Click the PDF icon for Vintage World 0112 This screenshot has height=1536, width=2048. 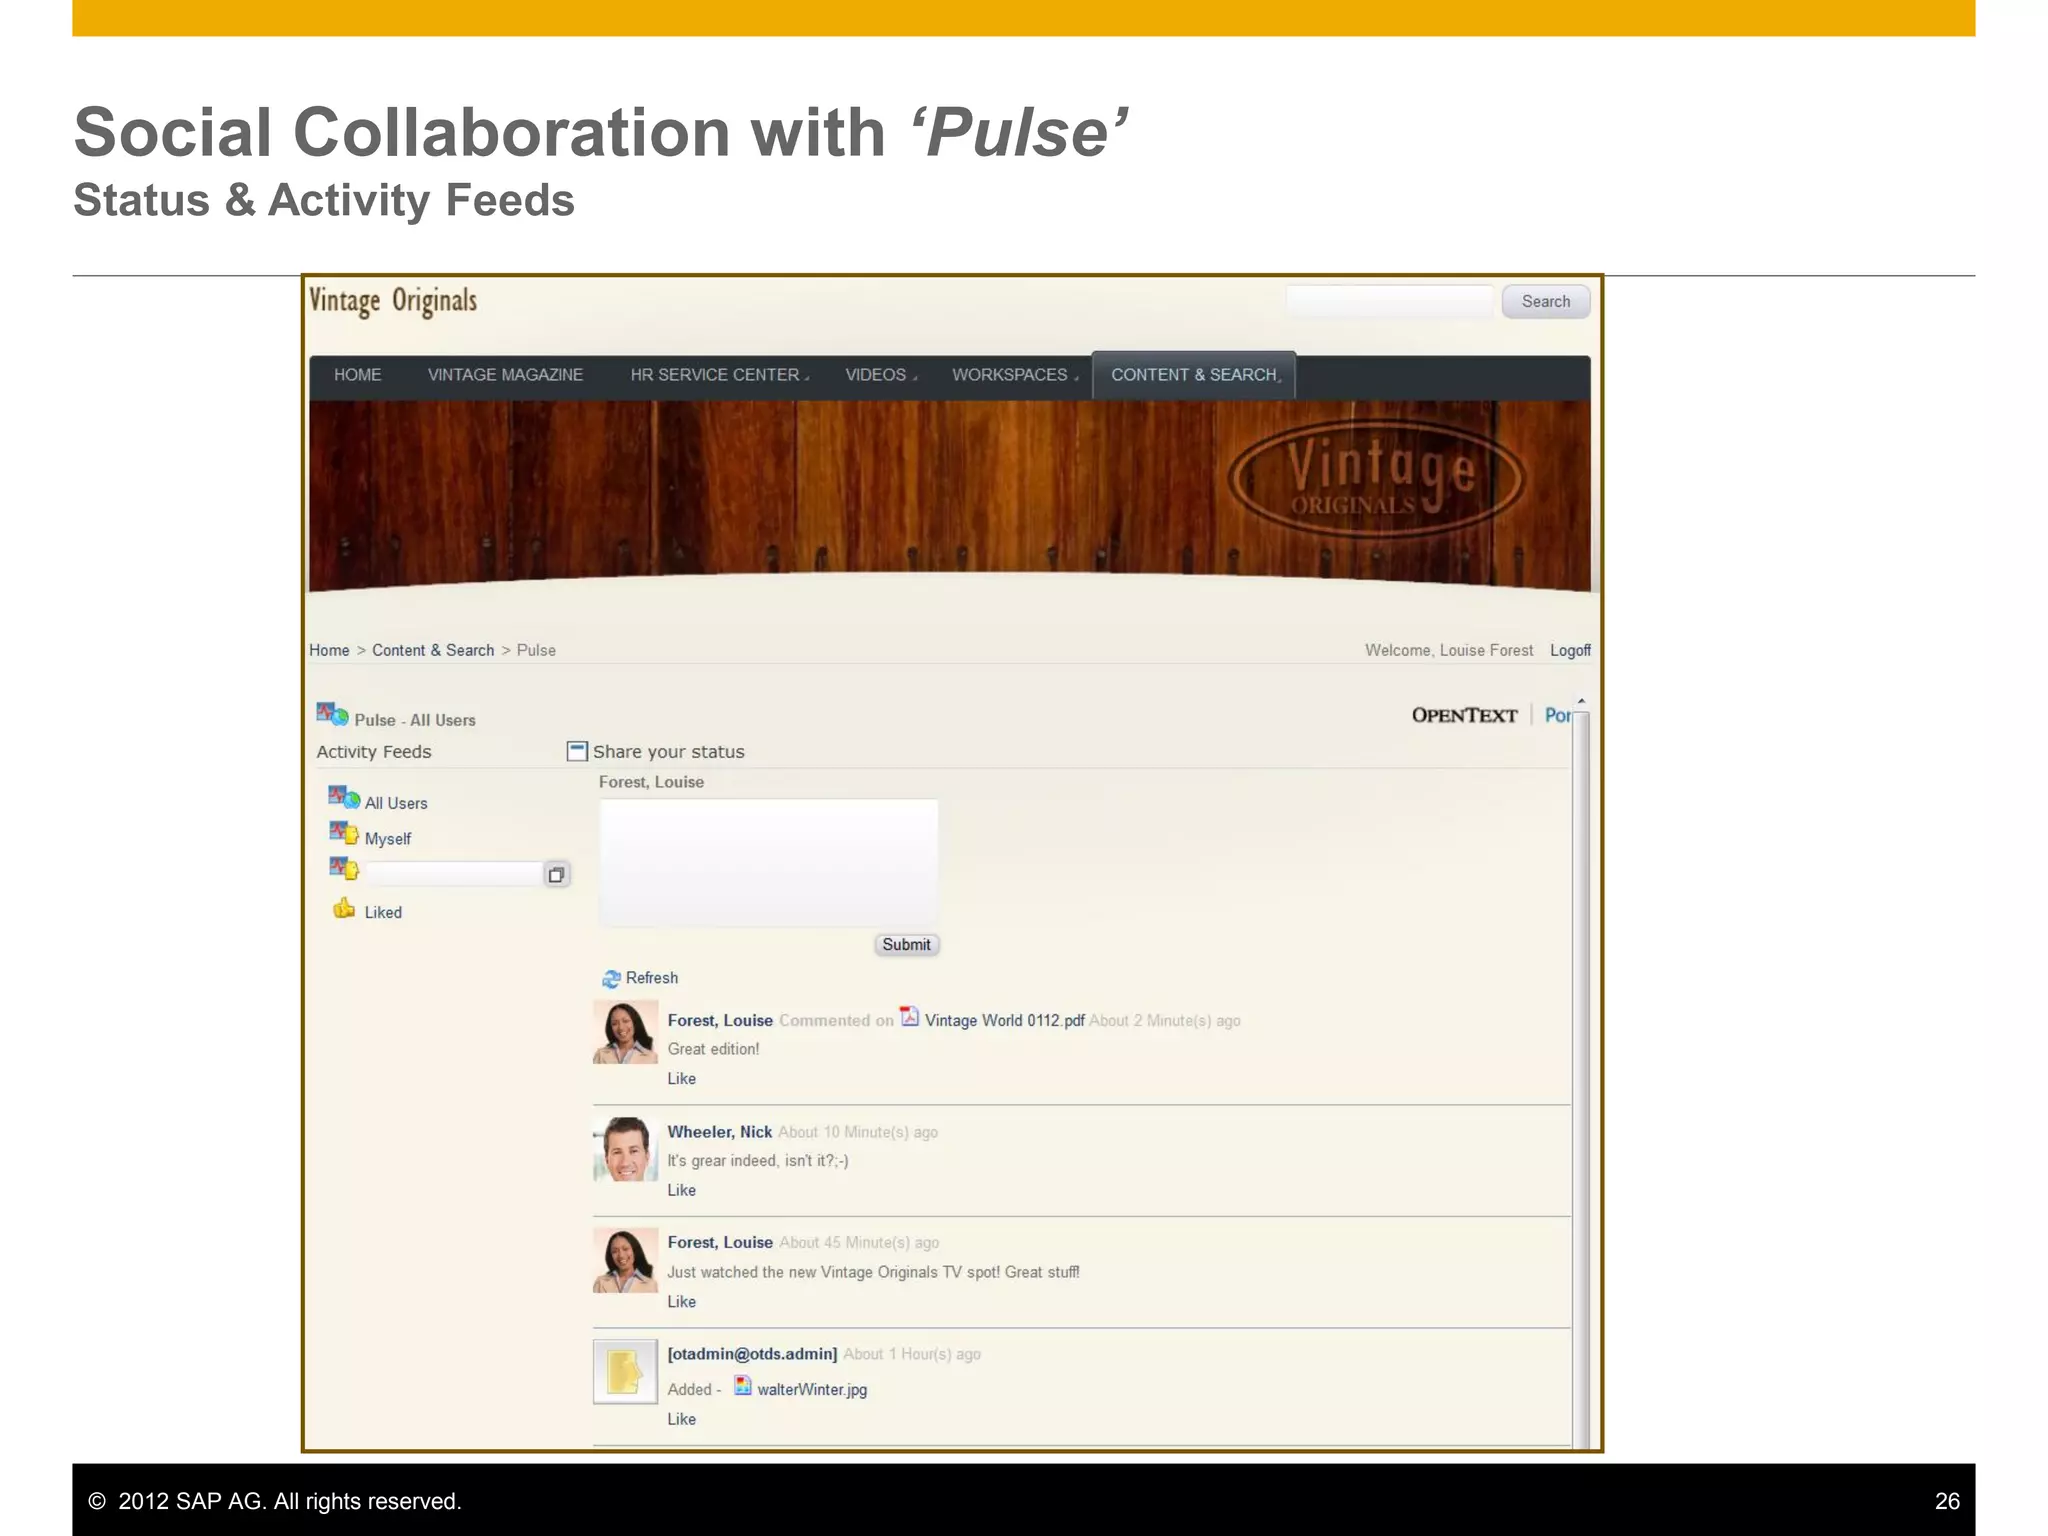pyautogui.click(x=909, y=1016)
